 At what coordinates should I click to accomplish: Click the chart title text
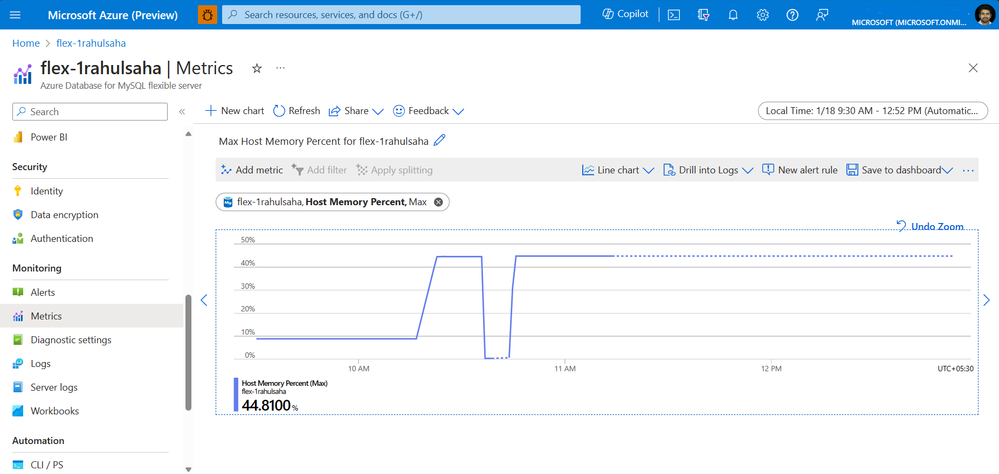(324, 141)
